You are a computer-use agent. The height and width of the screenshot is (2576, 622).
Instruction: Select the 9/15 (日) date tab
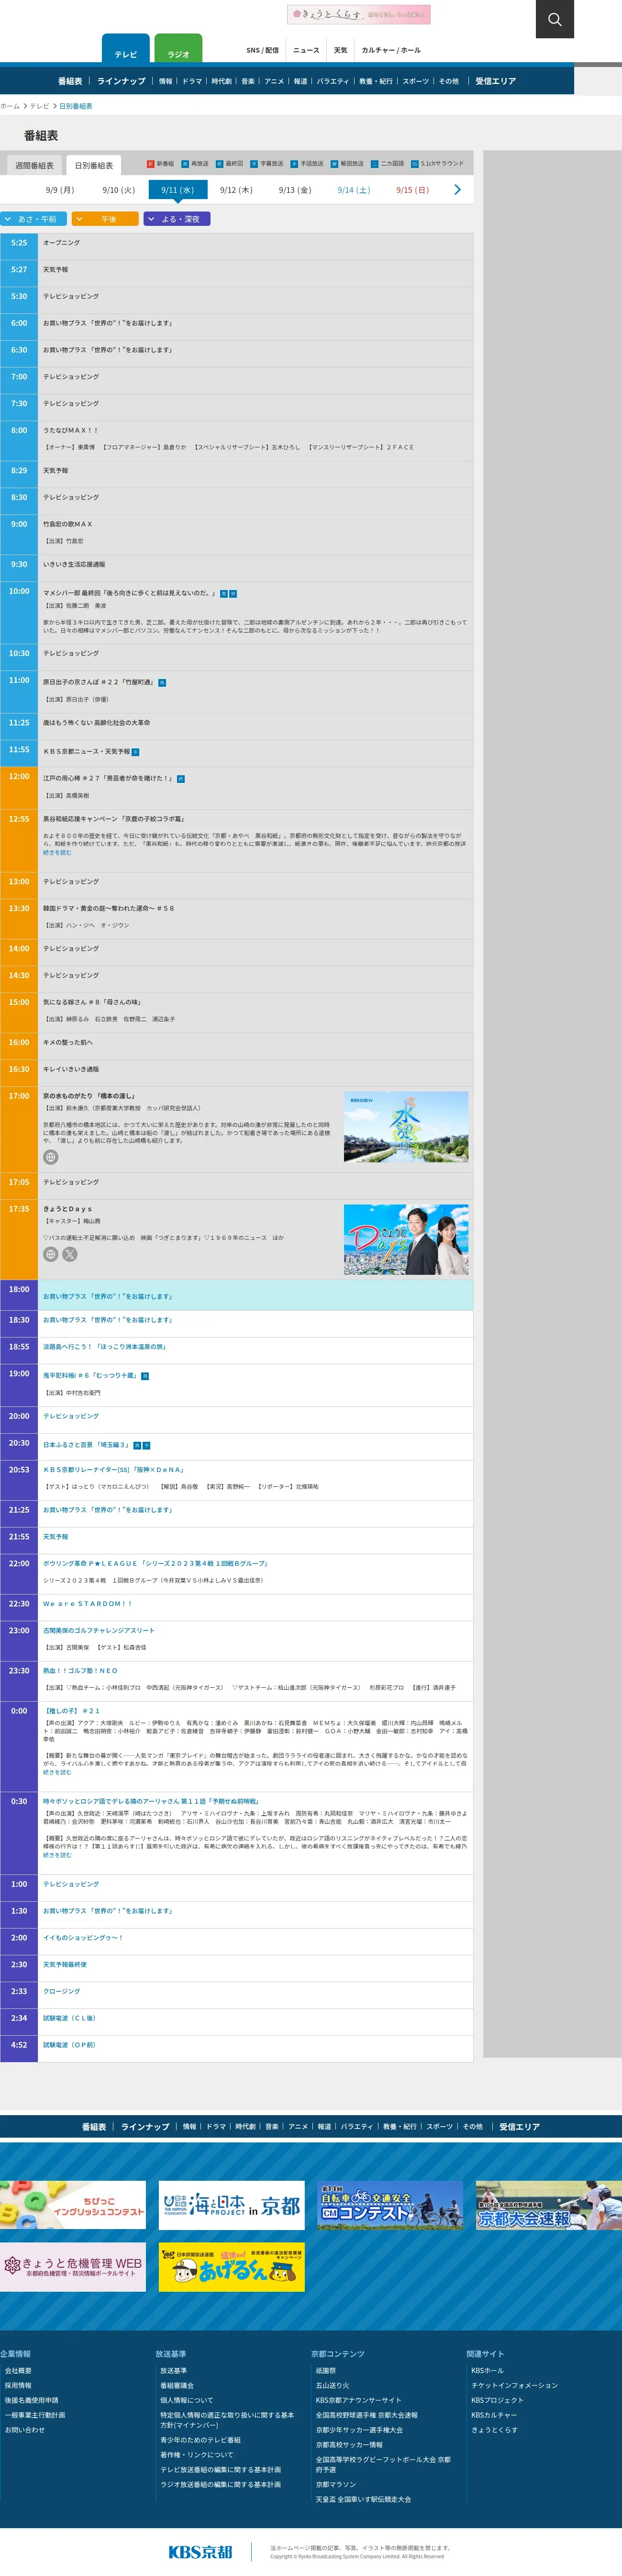tap(412, 190)
